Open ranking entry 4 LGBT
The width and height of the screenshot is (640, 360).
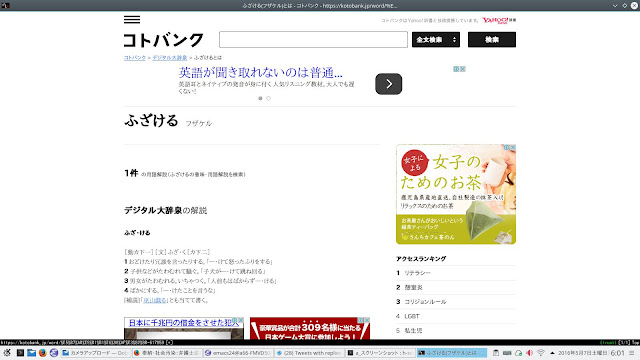456,316
